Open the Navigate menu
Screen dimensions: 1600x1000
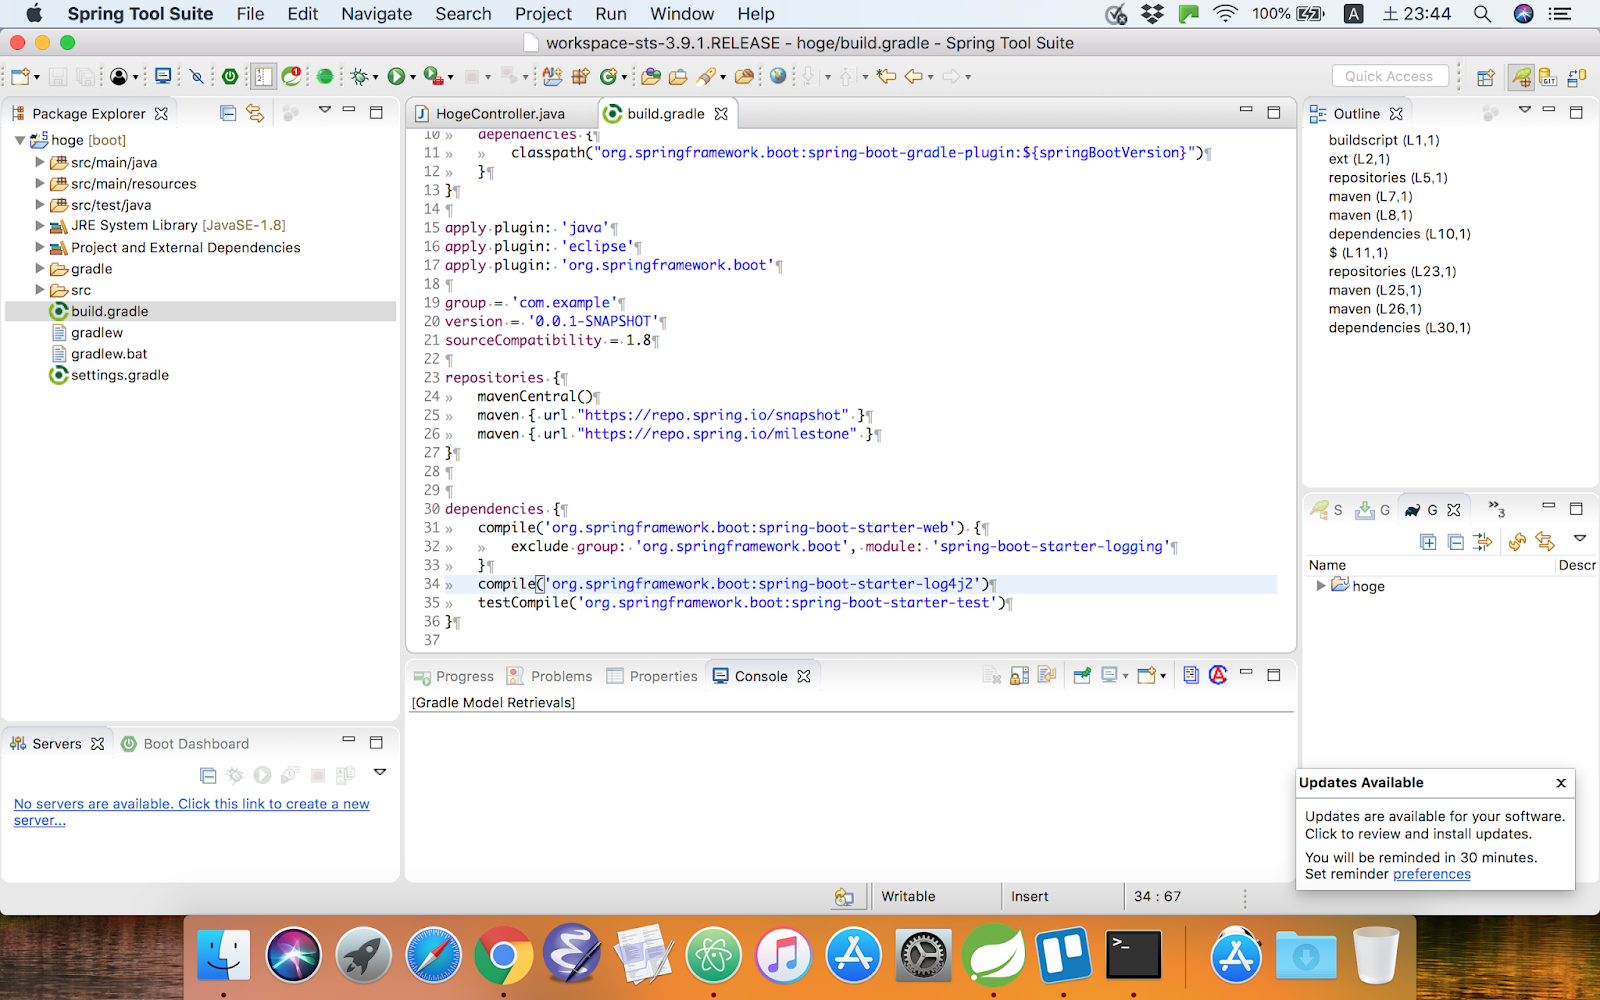pos(376,14)
